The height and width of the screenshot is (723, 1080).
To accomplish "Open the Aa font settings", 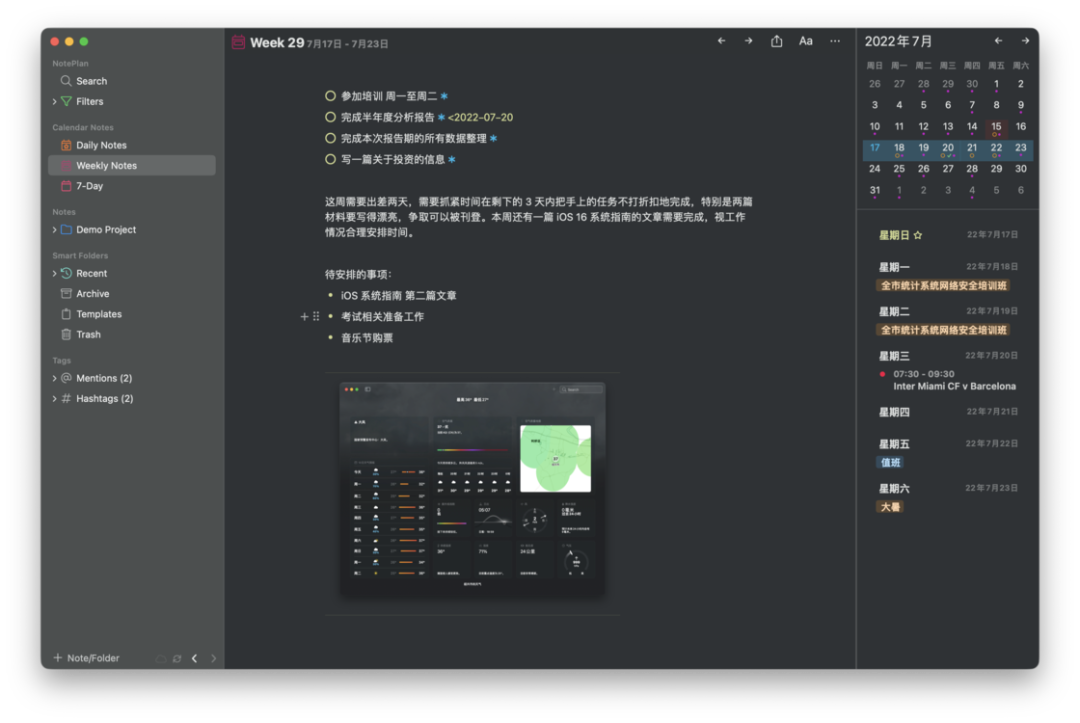I will point(806,41).
